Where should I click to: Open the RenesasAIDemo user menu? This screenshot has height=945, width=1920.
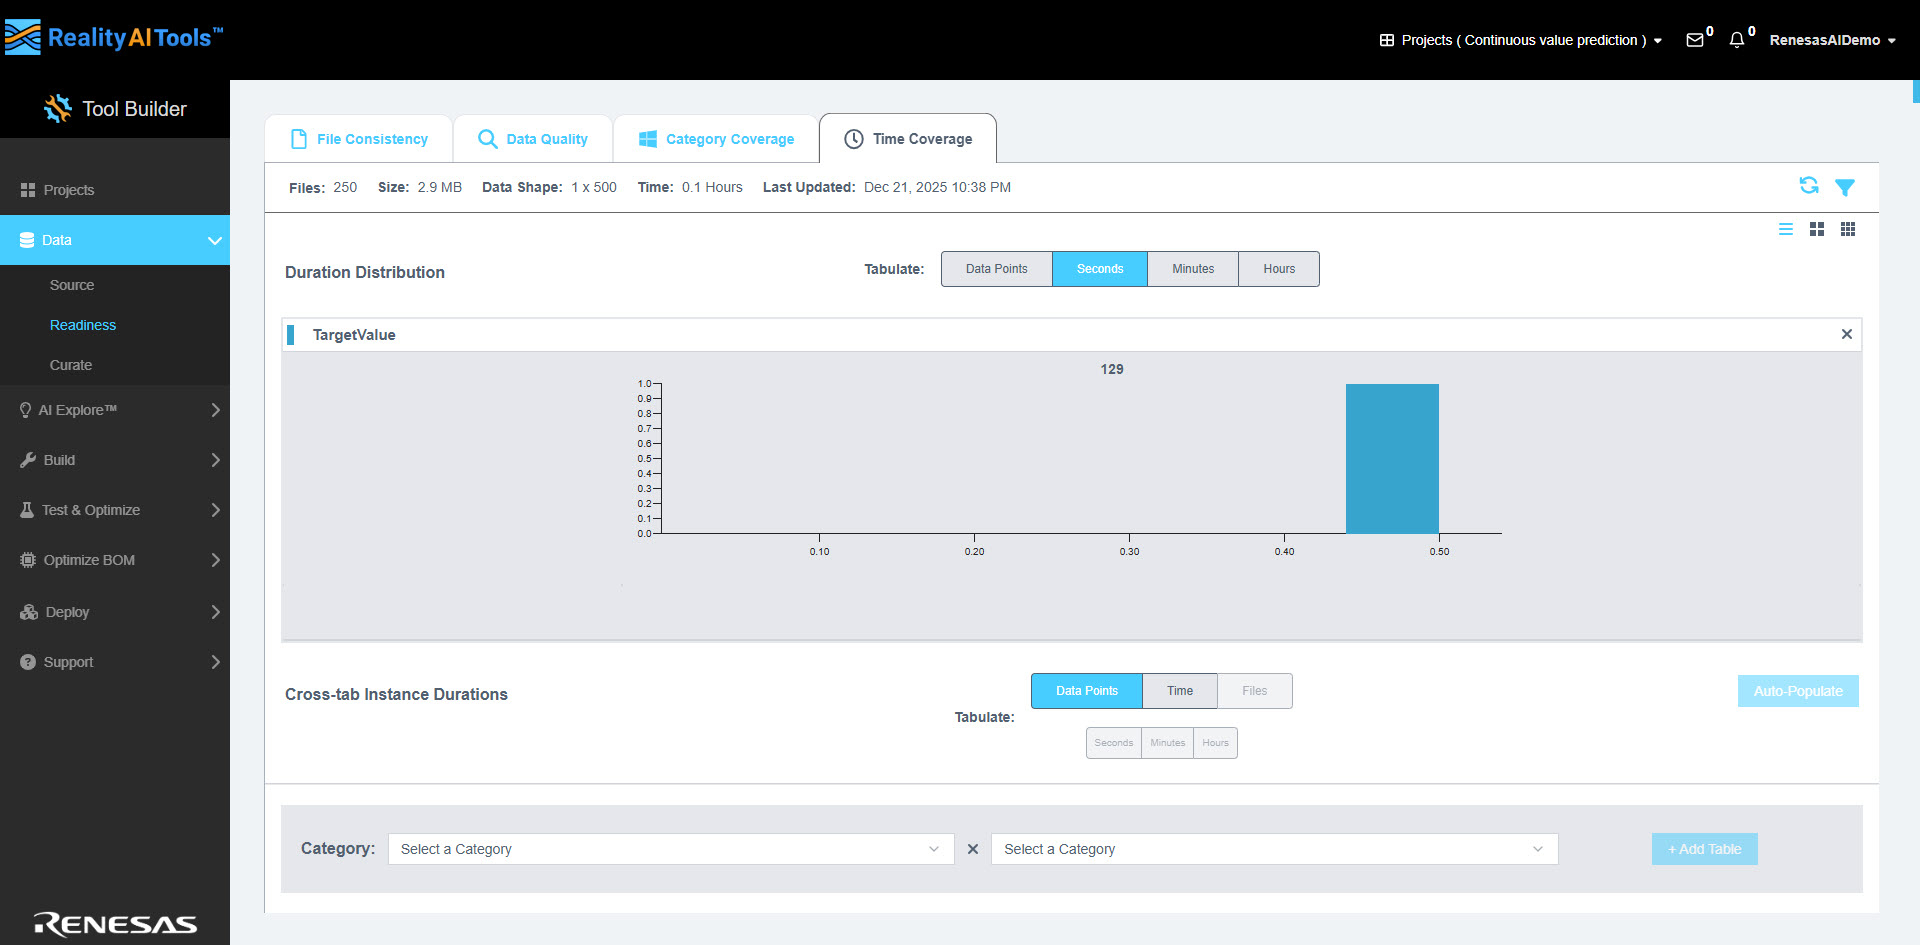(1832, 40)
